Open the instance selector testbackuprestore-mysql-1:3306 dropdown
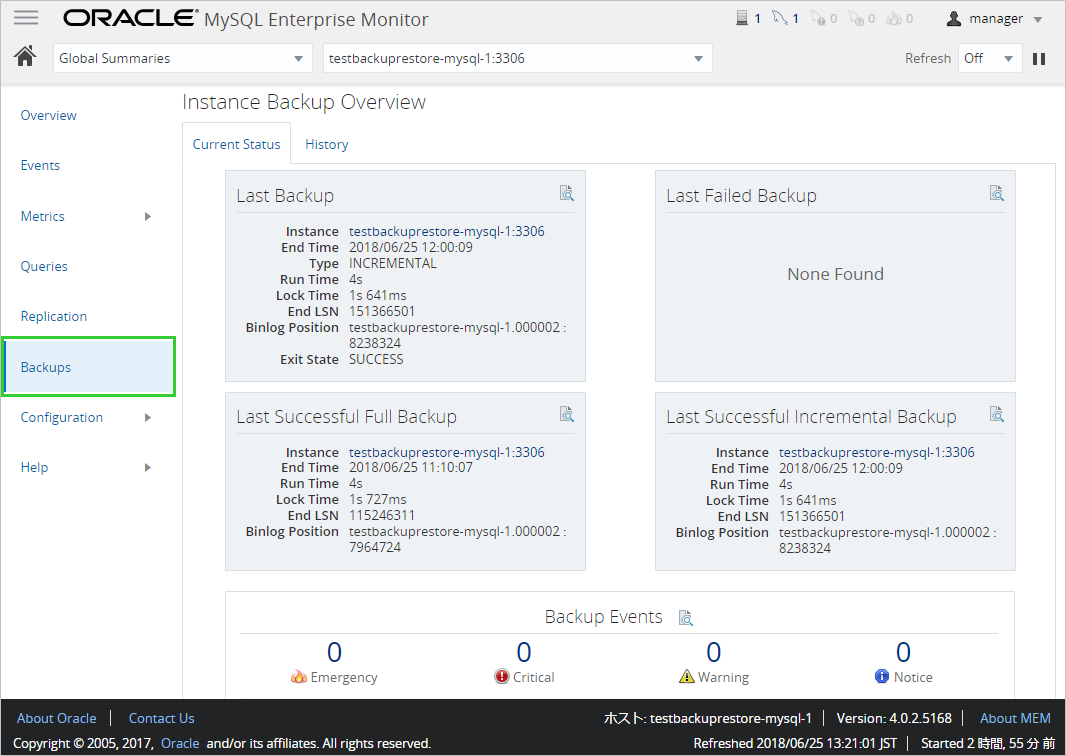Viewport: 1066px width, 756px height. click(x=517, y=58)
